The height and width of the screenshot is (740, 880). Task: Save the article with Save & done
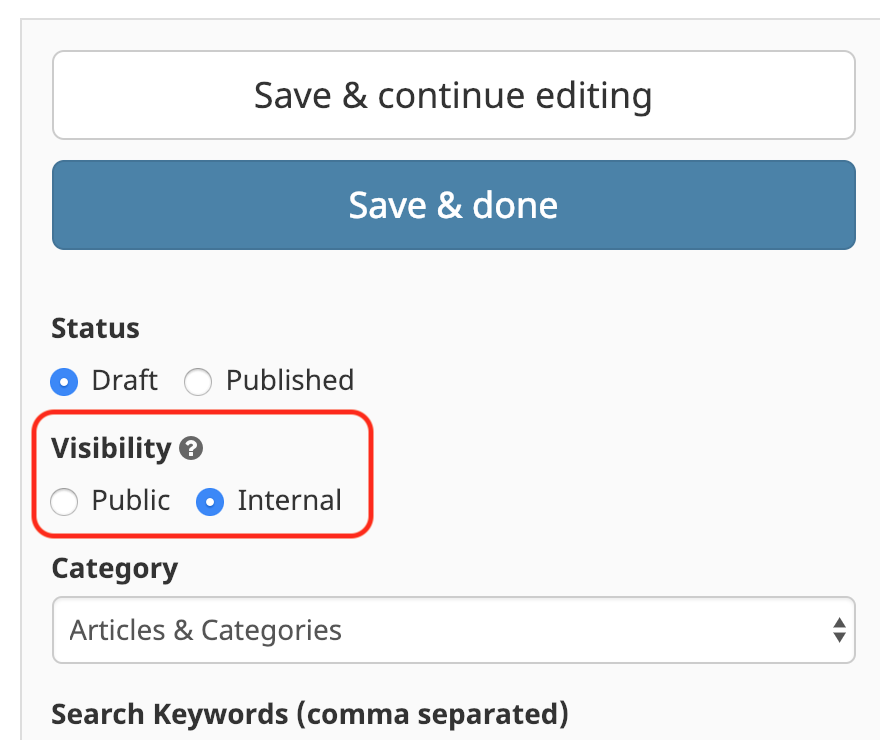[453, 205]
